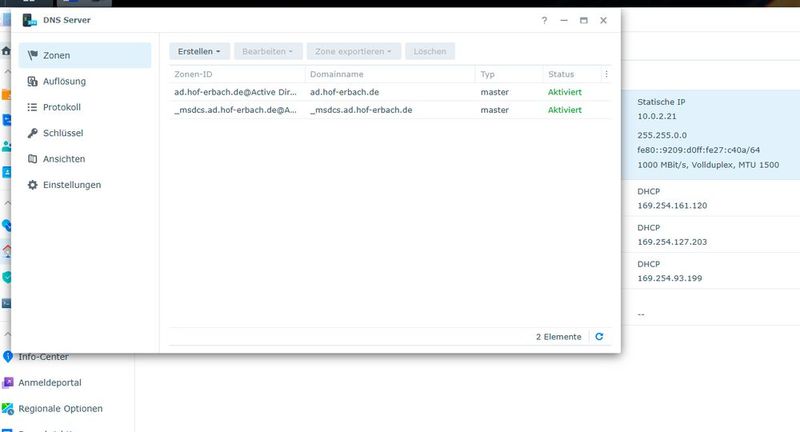
Task: Click the Schlüssel key icon
Action: [x=33, y=133]
